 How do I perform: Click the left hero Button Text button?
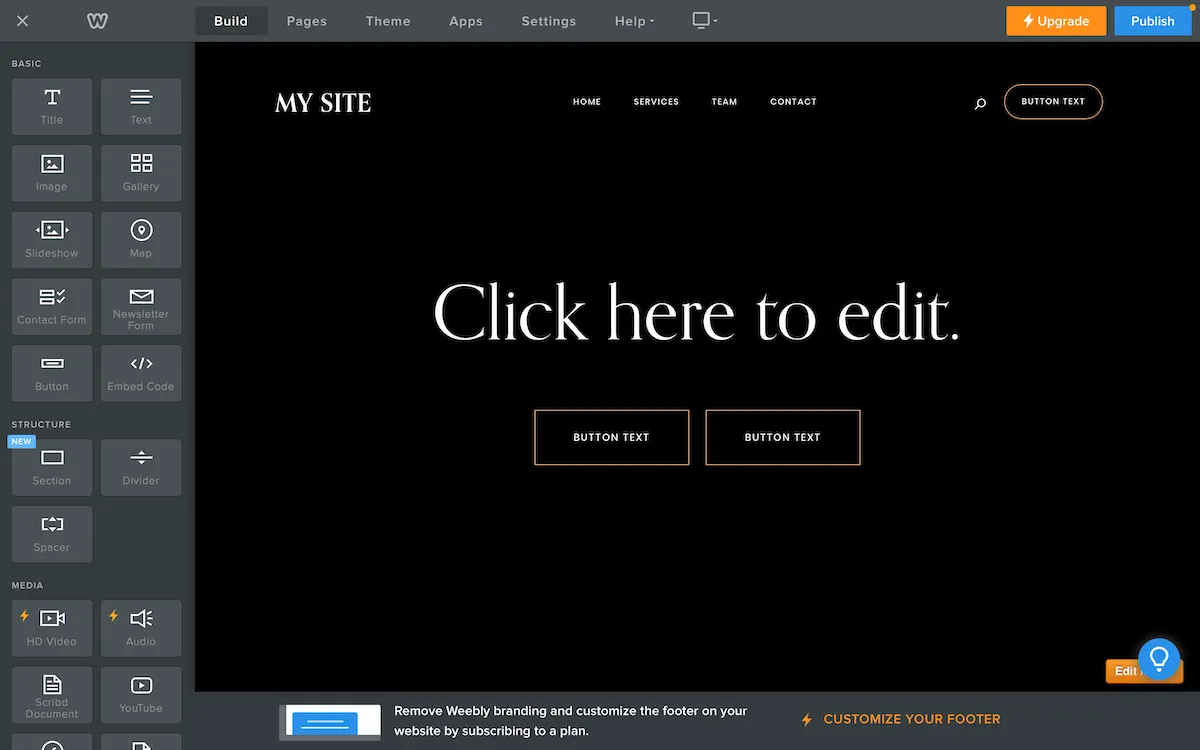click(x=612, y=437)
